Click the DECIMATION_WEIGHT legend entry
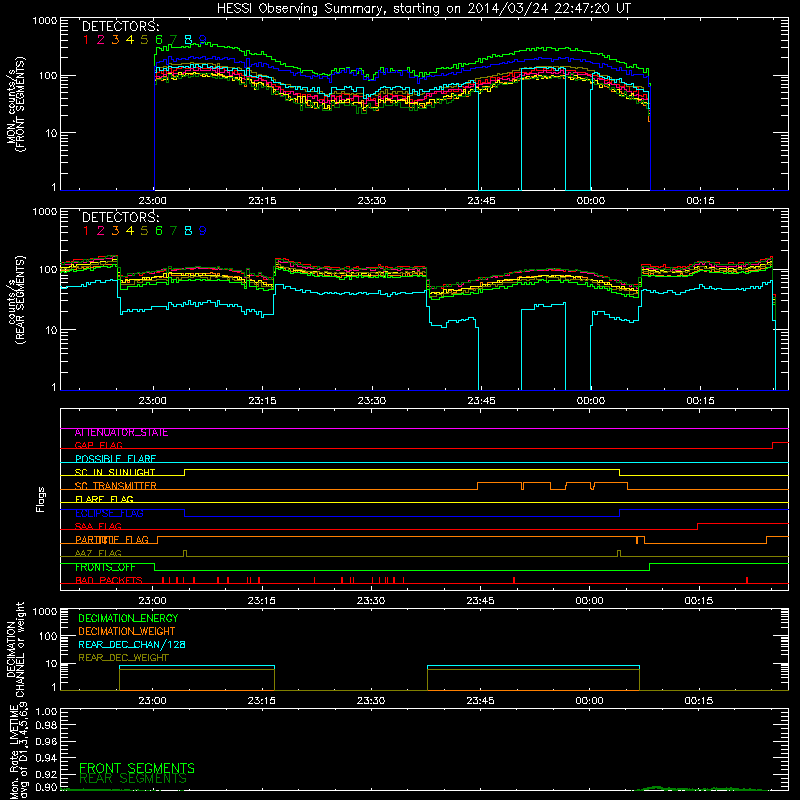 (127, 632)
